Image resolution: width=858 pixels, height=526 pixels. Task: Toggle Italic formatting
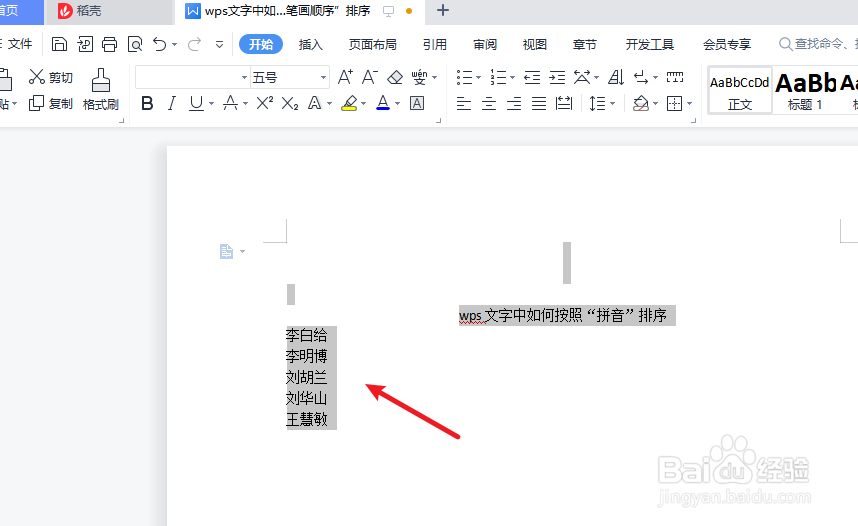point(172,103)
